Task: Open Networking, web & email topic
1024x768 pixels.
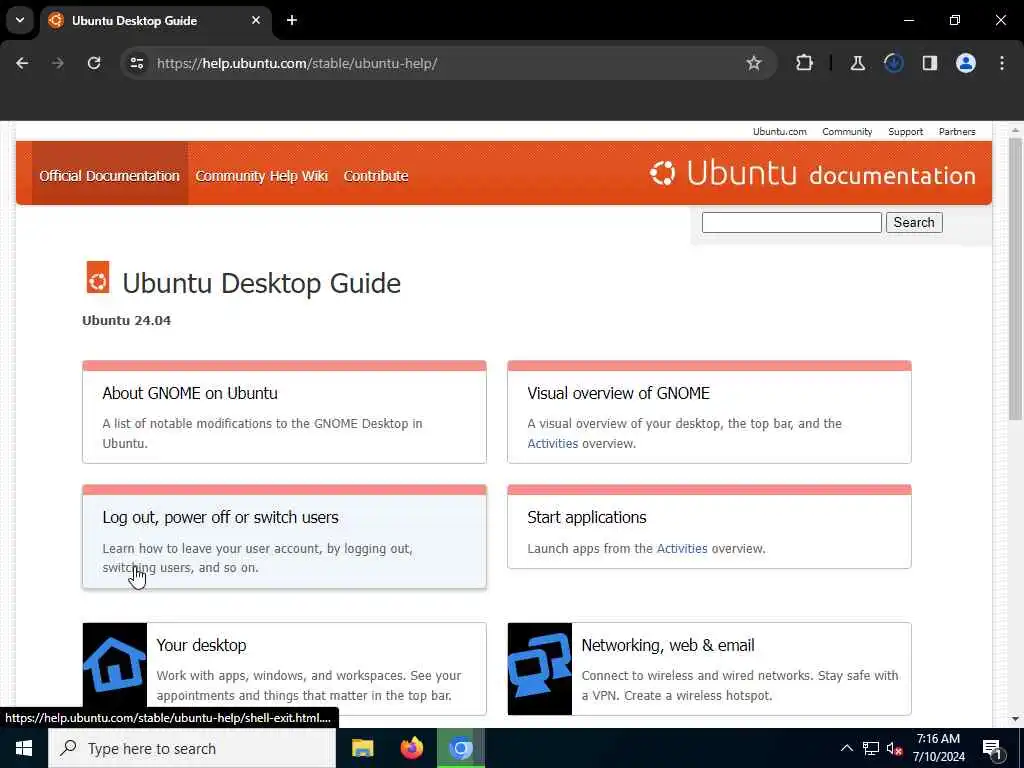Action: click(x=709, y=669)
